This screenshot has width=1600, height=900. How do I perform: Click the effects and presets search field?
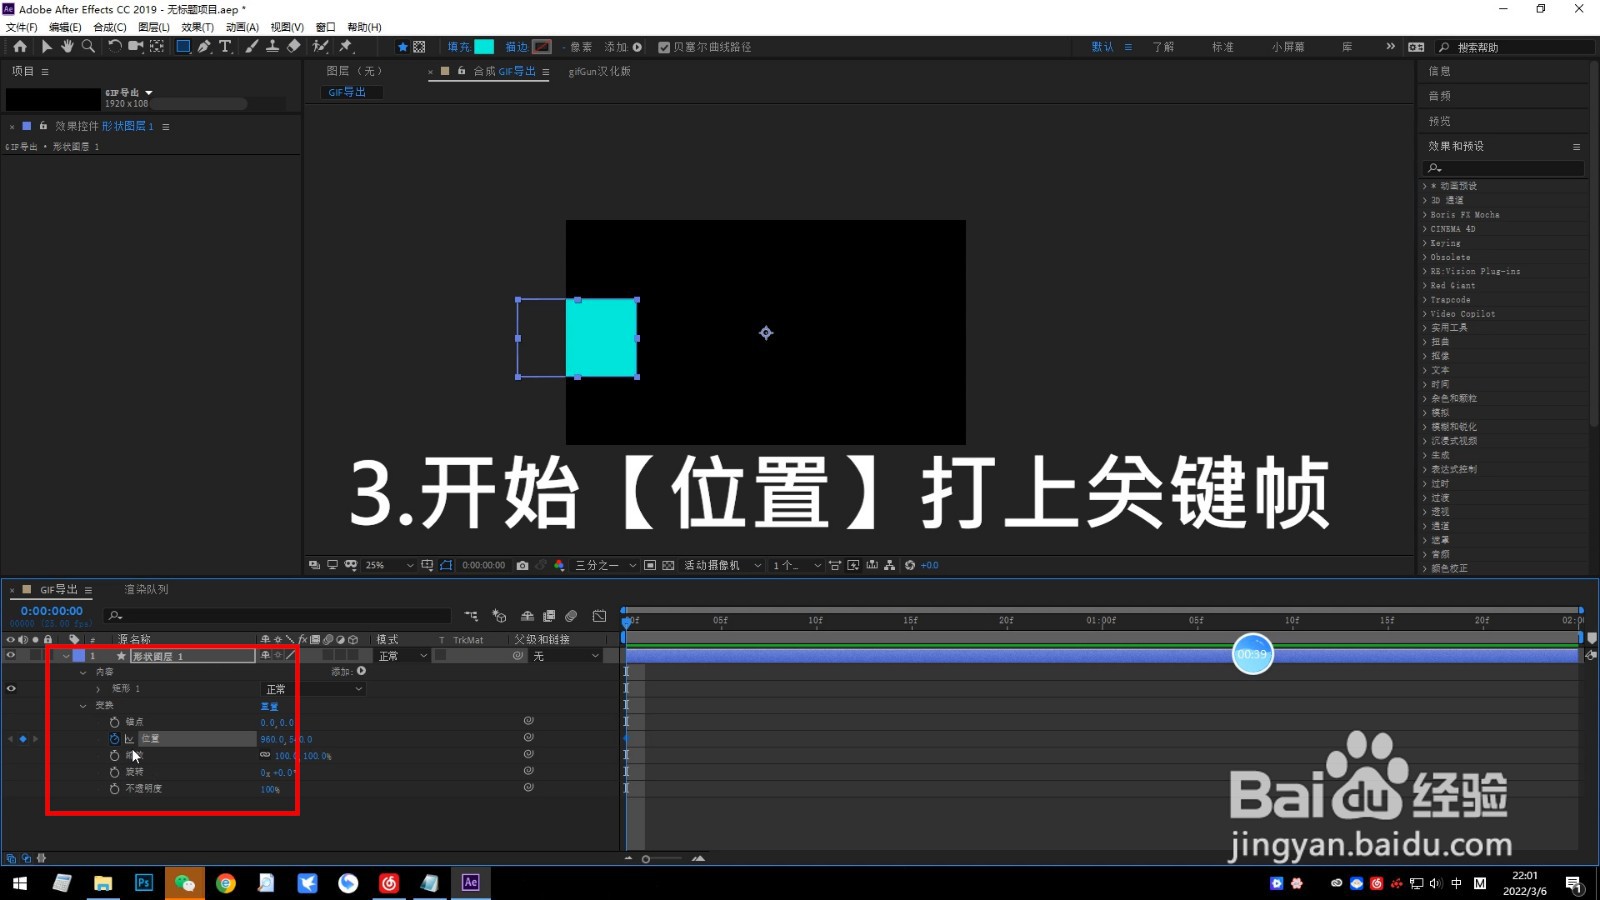[x=1506, y=168]
